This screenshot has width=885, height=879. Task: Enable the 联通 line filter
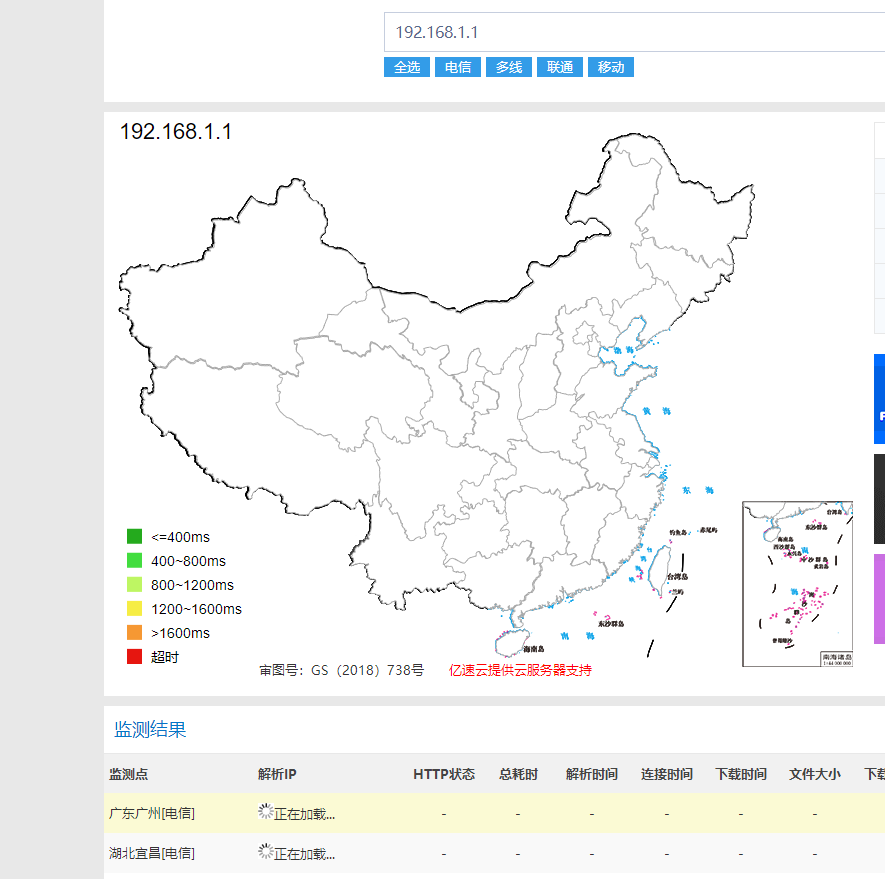[559, 67]
